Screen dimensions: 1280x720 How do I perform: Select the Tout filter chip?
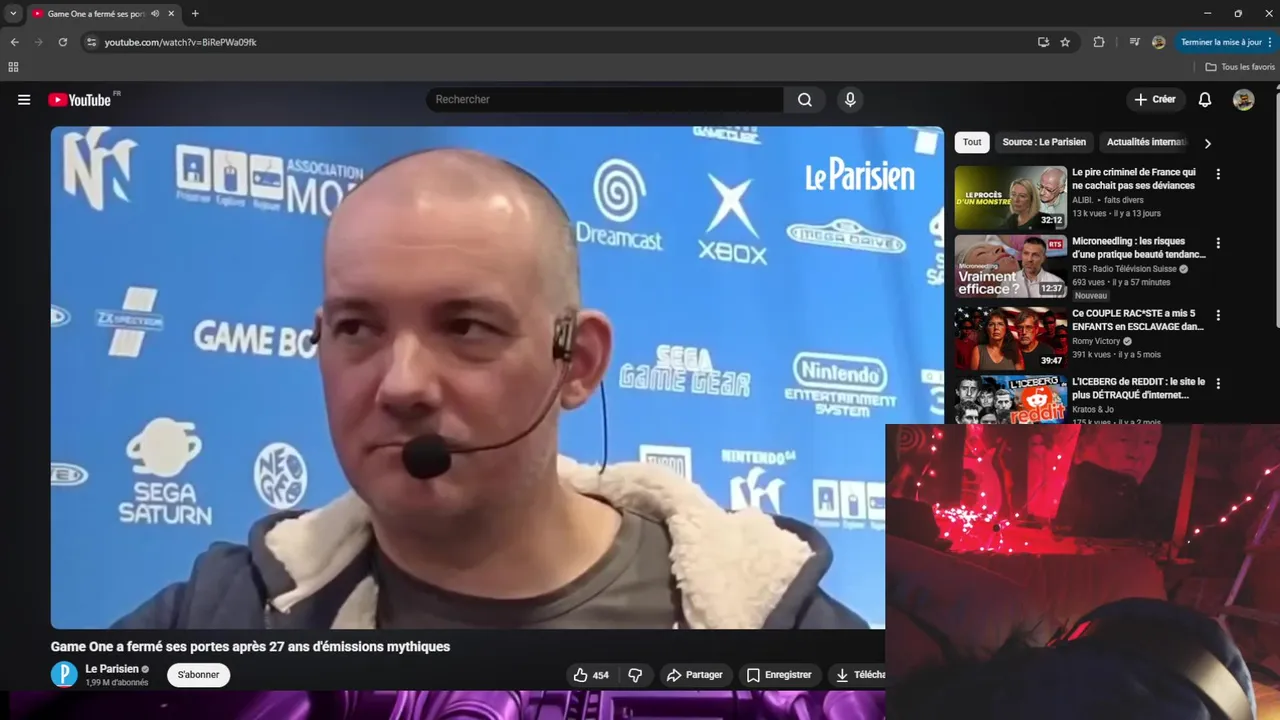(972, 142)
